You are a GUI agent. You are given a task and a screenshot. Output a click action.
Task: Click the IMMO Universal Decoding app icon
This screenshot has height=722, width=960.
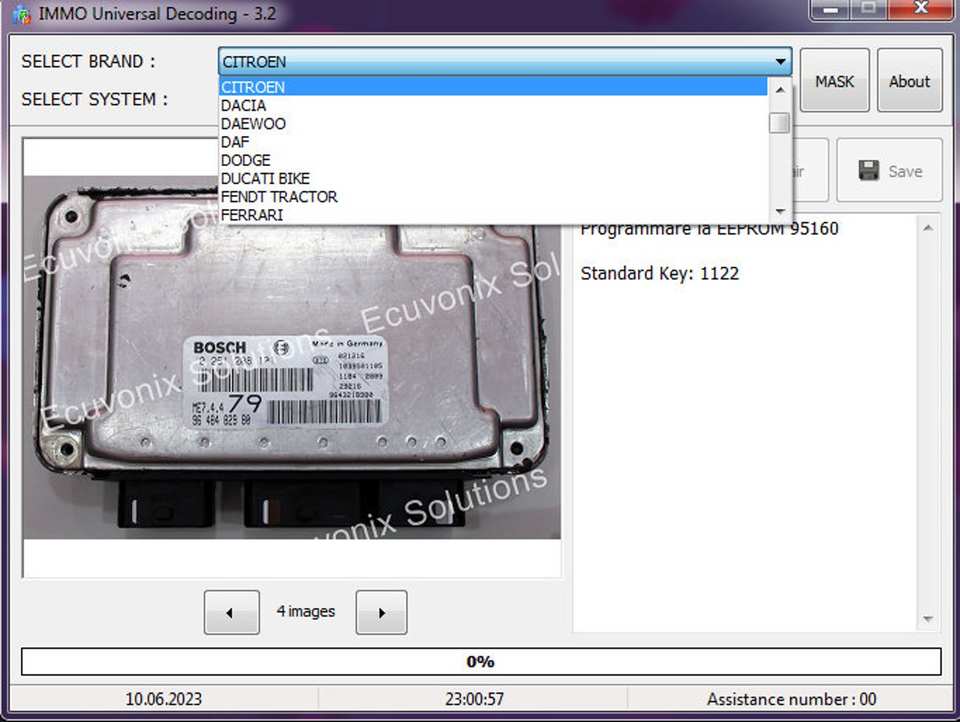coord(21,14)
